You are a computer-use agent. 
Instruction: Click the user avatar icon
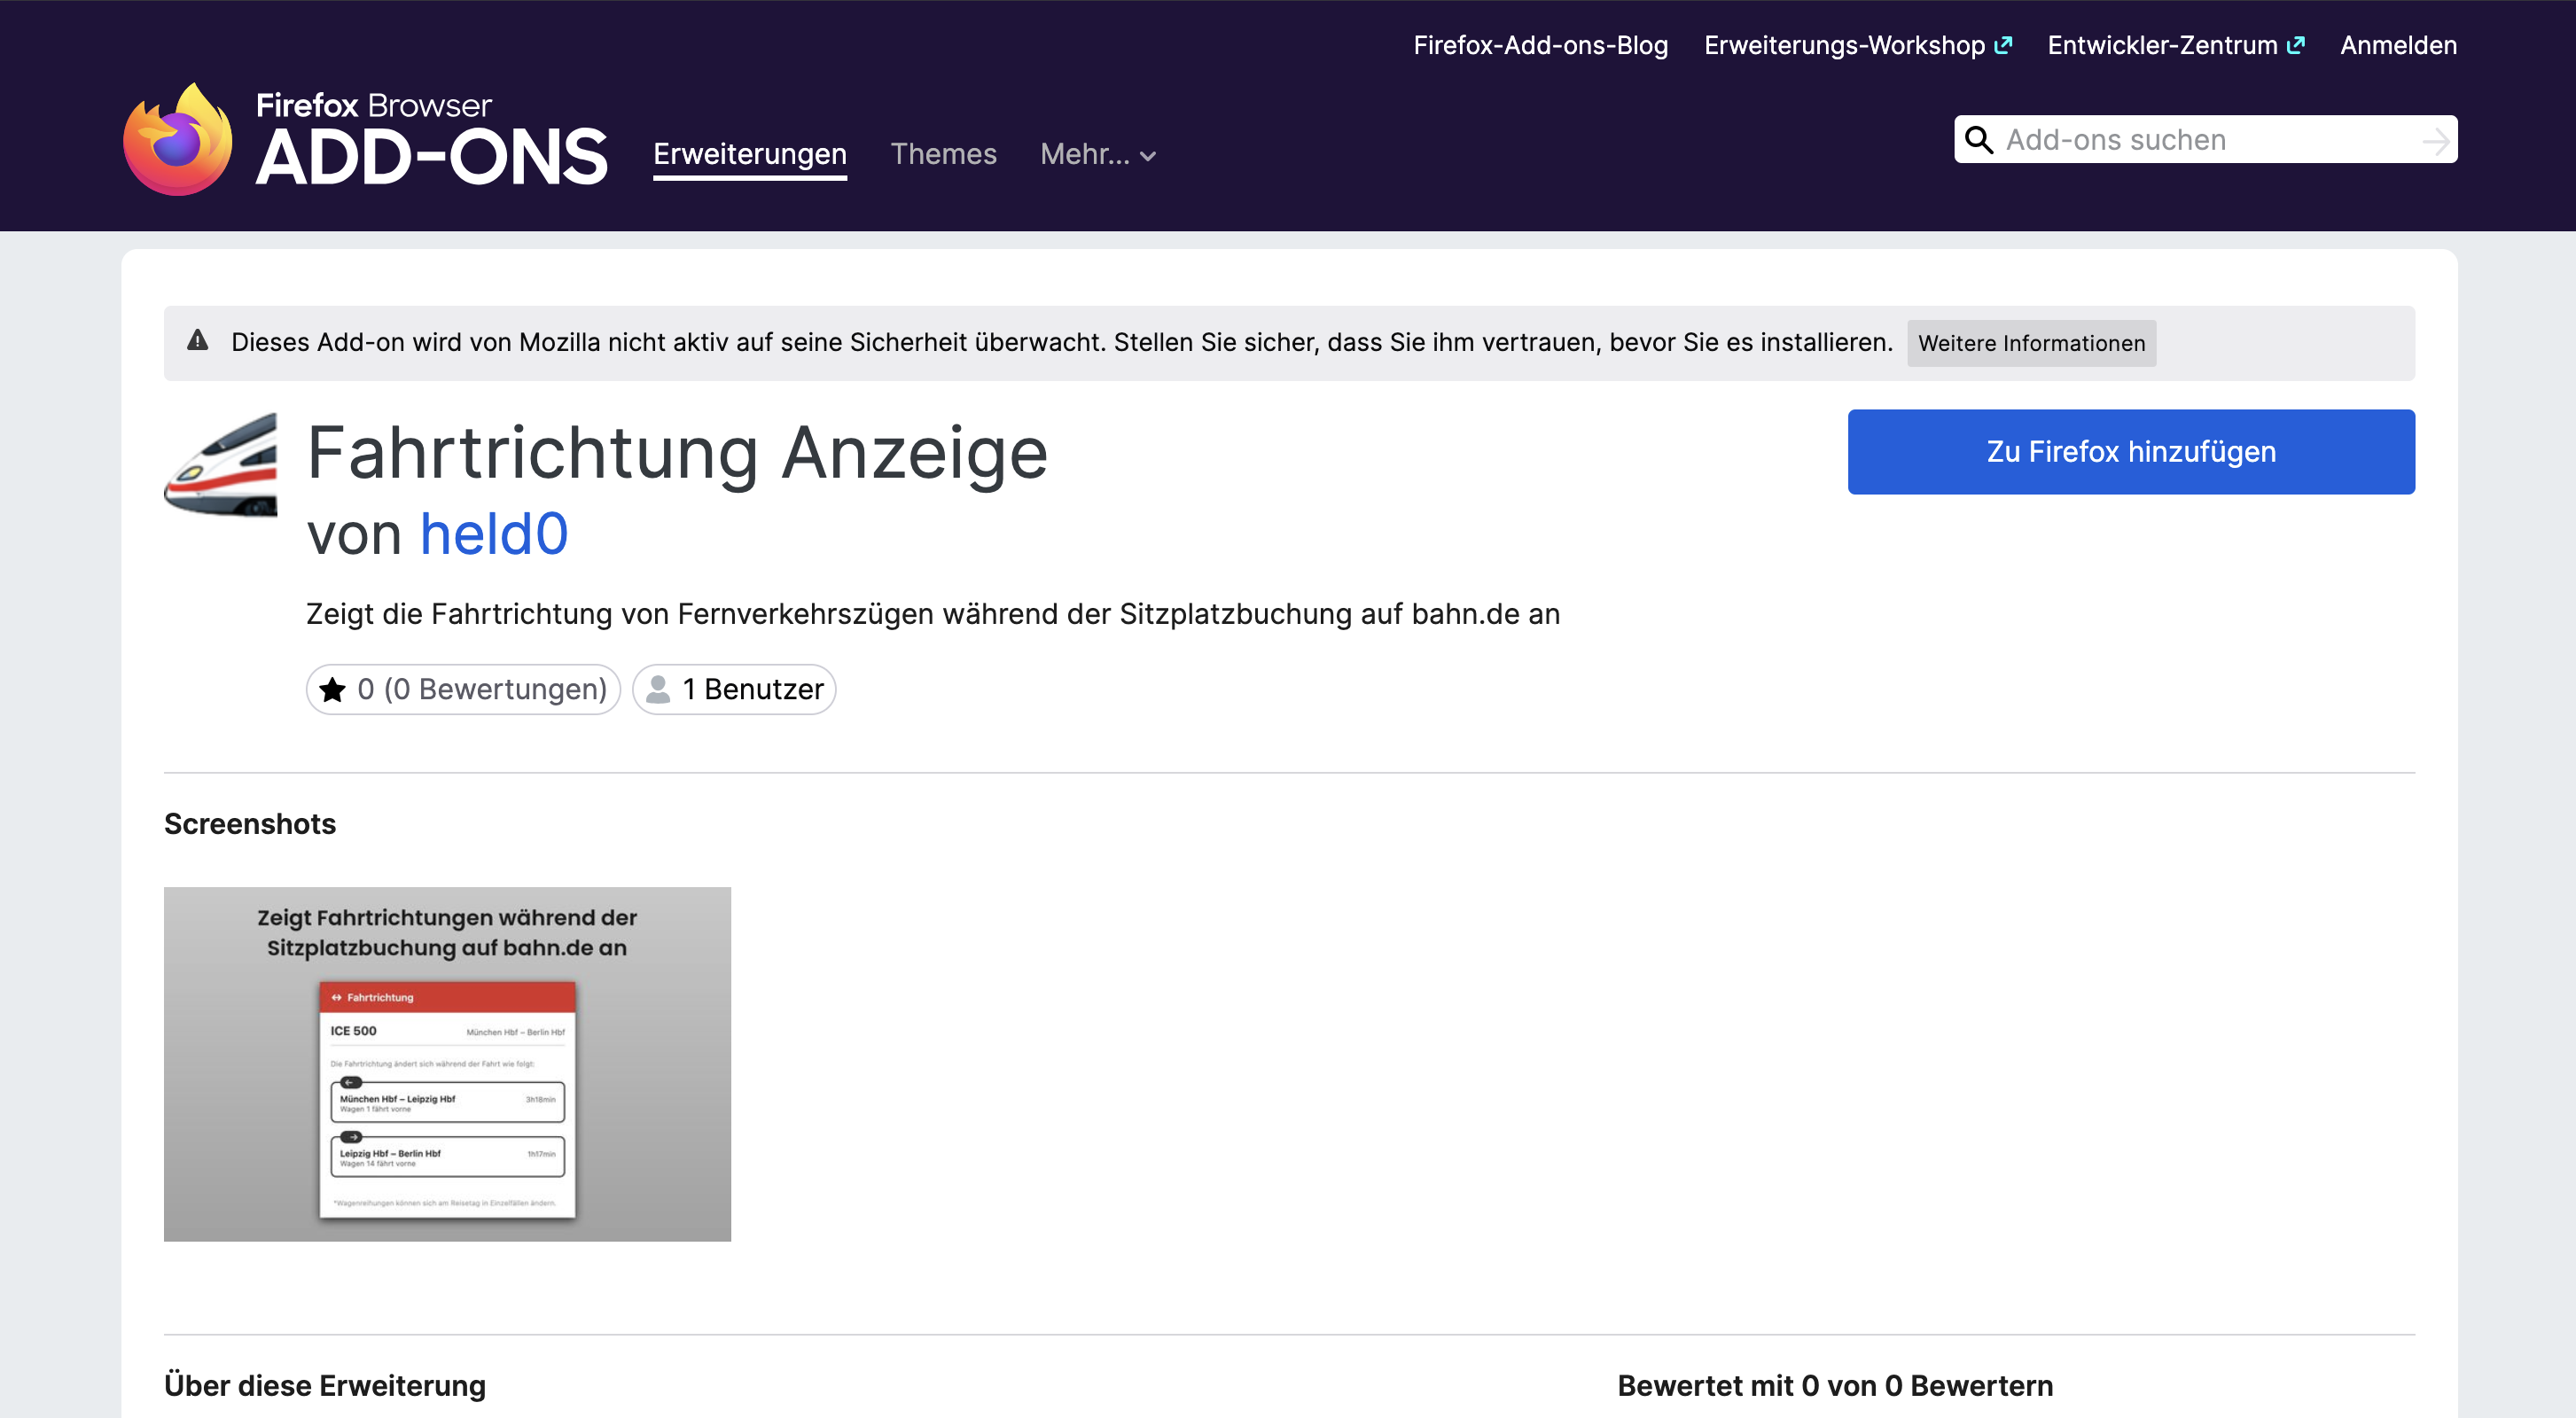coord(658,689)
